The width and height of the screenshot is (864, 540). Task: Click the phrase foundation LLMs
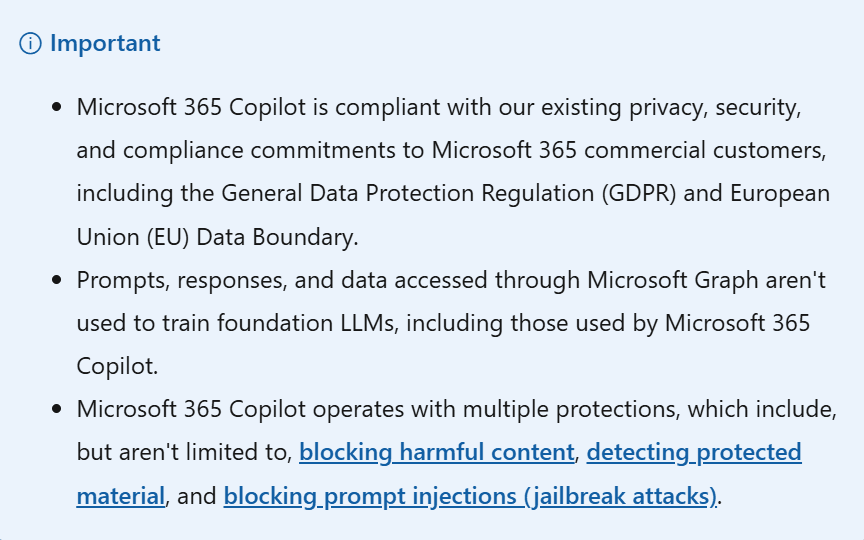pyautogui.click(x=306, y=323)
